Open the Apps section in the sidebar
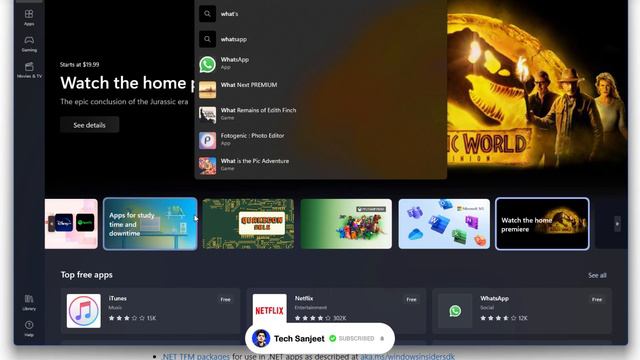The image size is (640, 360). pyautogui.click(x=29, y=18)
